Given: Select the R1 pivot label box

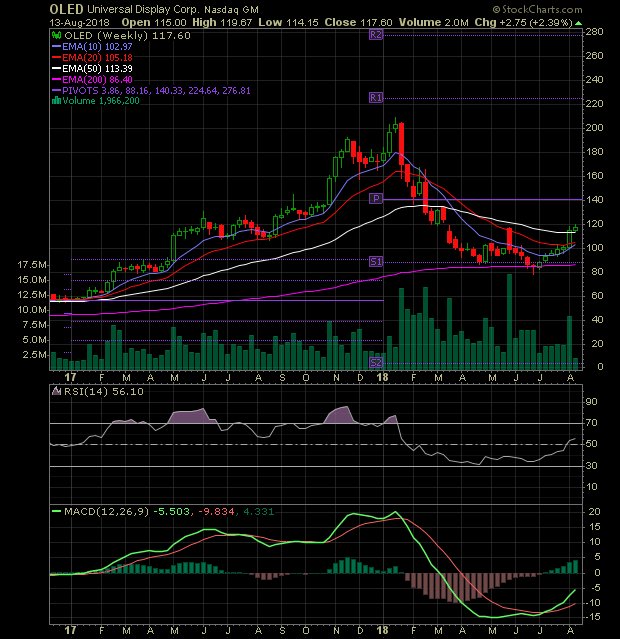Looking at the screenshot, I should pos(376,98).
